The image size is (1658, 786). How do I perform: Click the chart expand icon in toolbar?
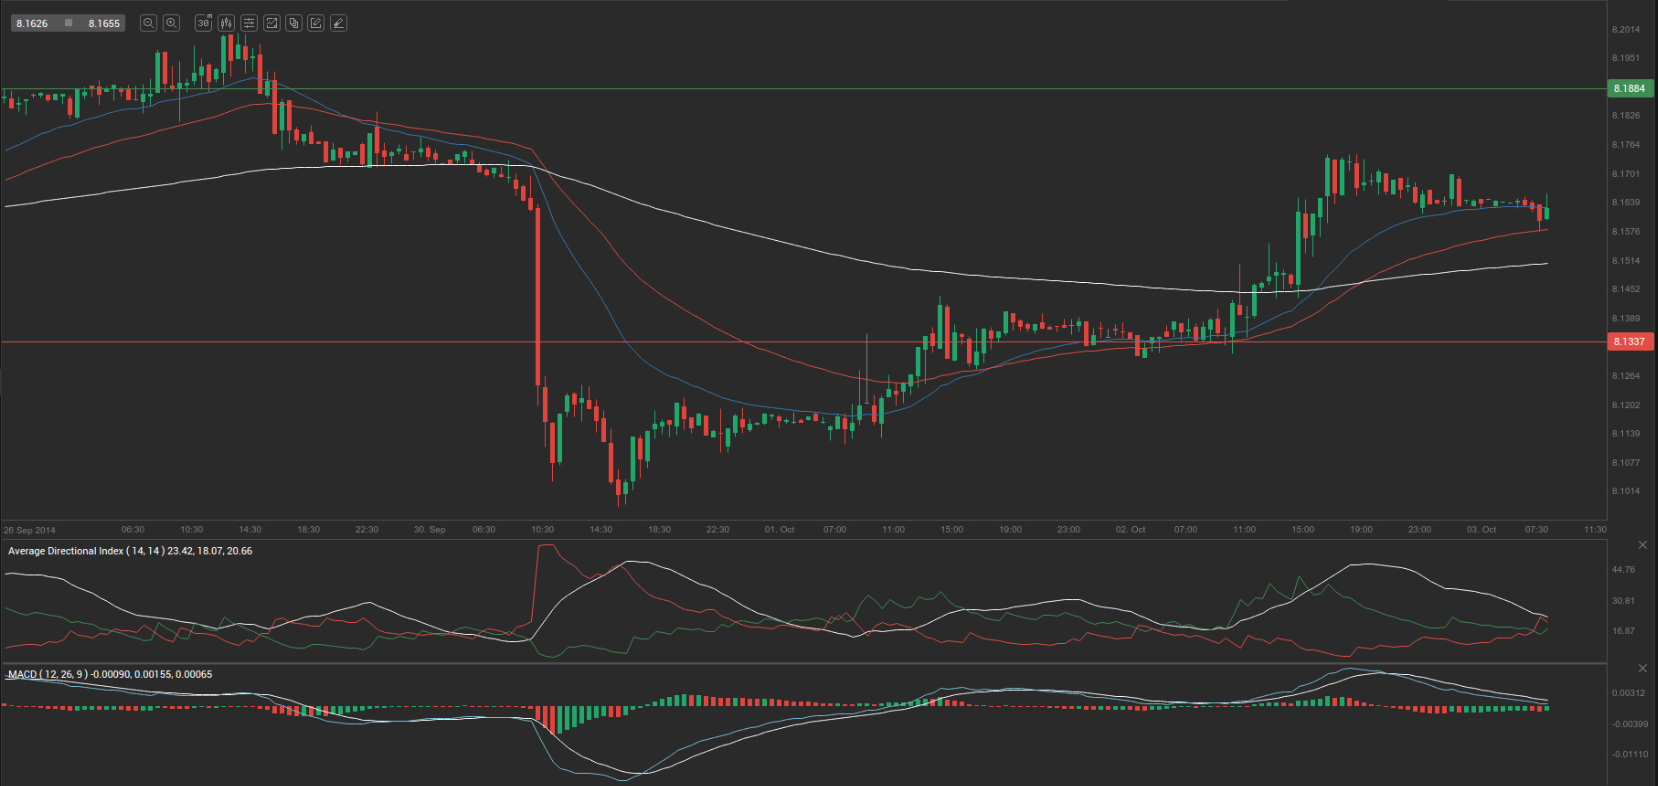tap(271, 23)
